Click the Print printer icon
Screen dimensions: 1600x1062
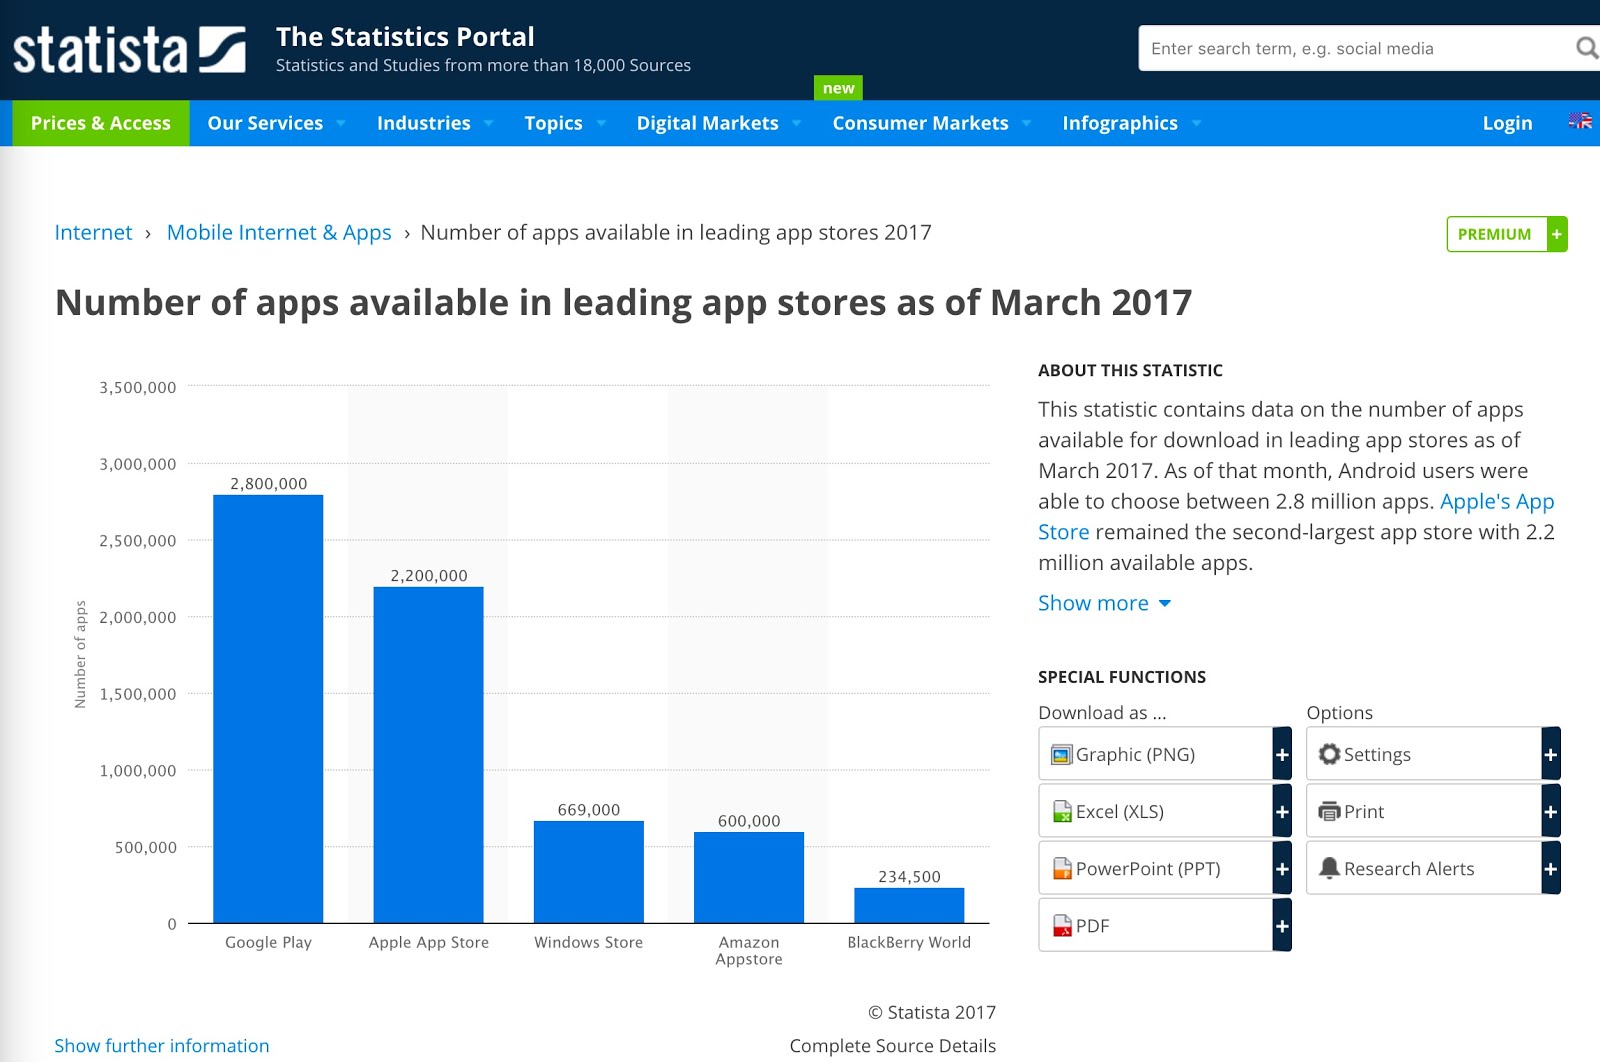tap(1329, 812)
